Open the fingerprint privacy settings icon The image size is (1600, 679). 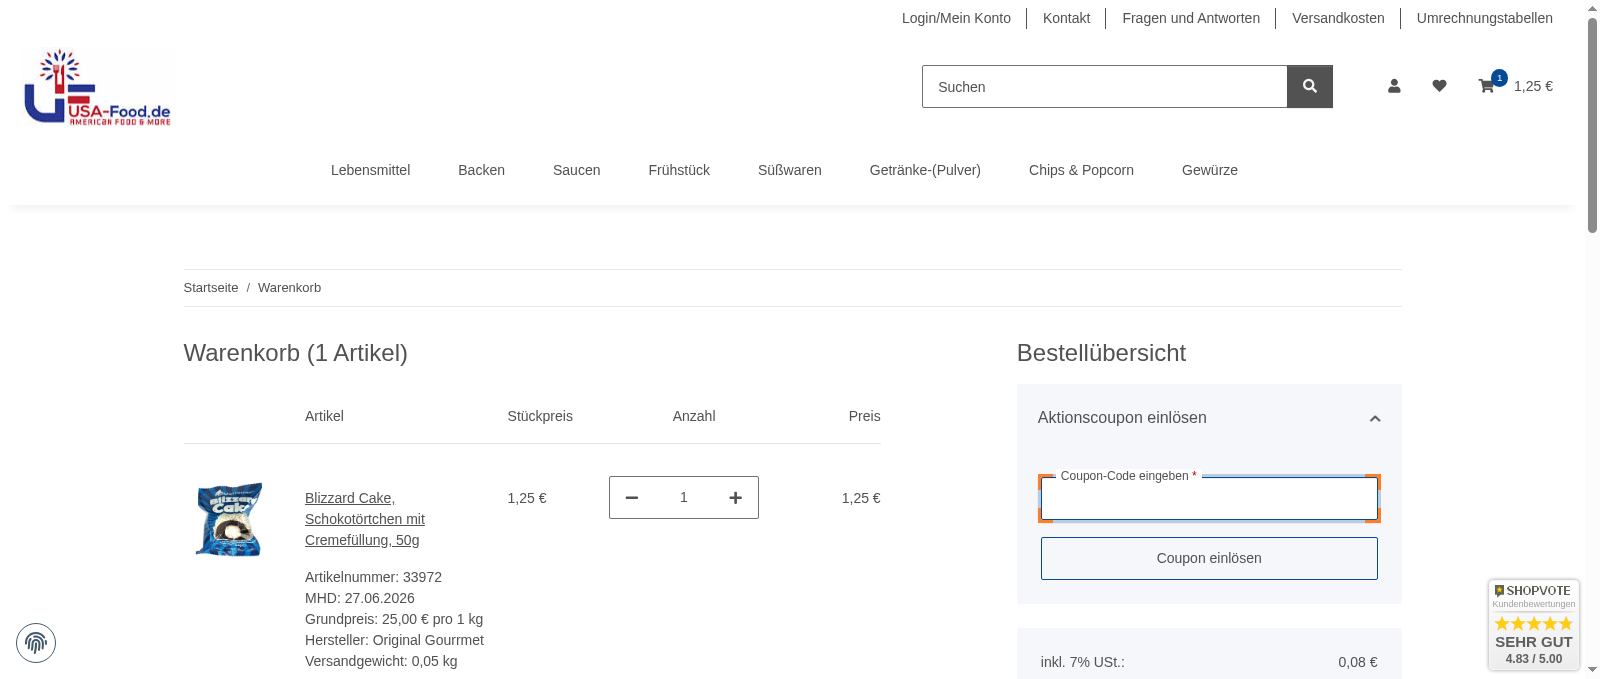pos(36,643)
